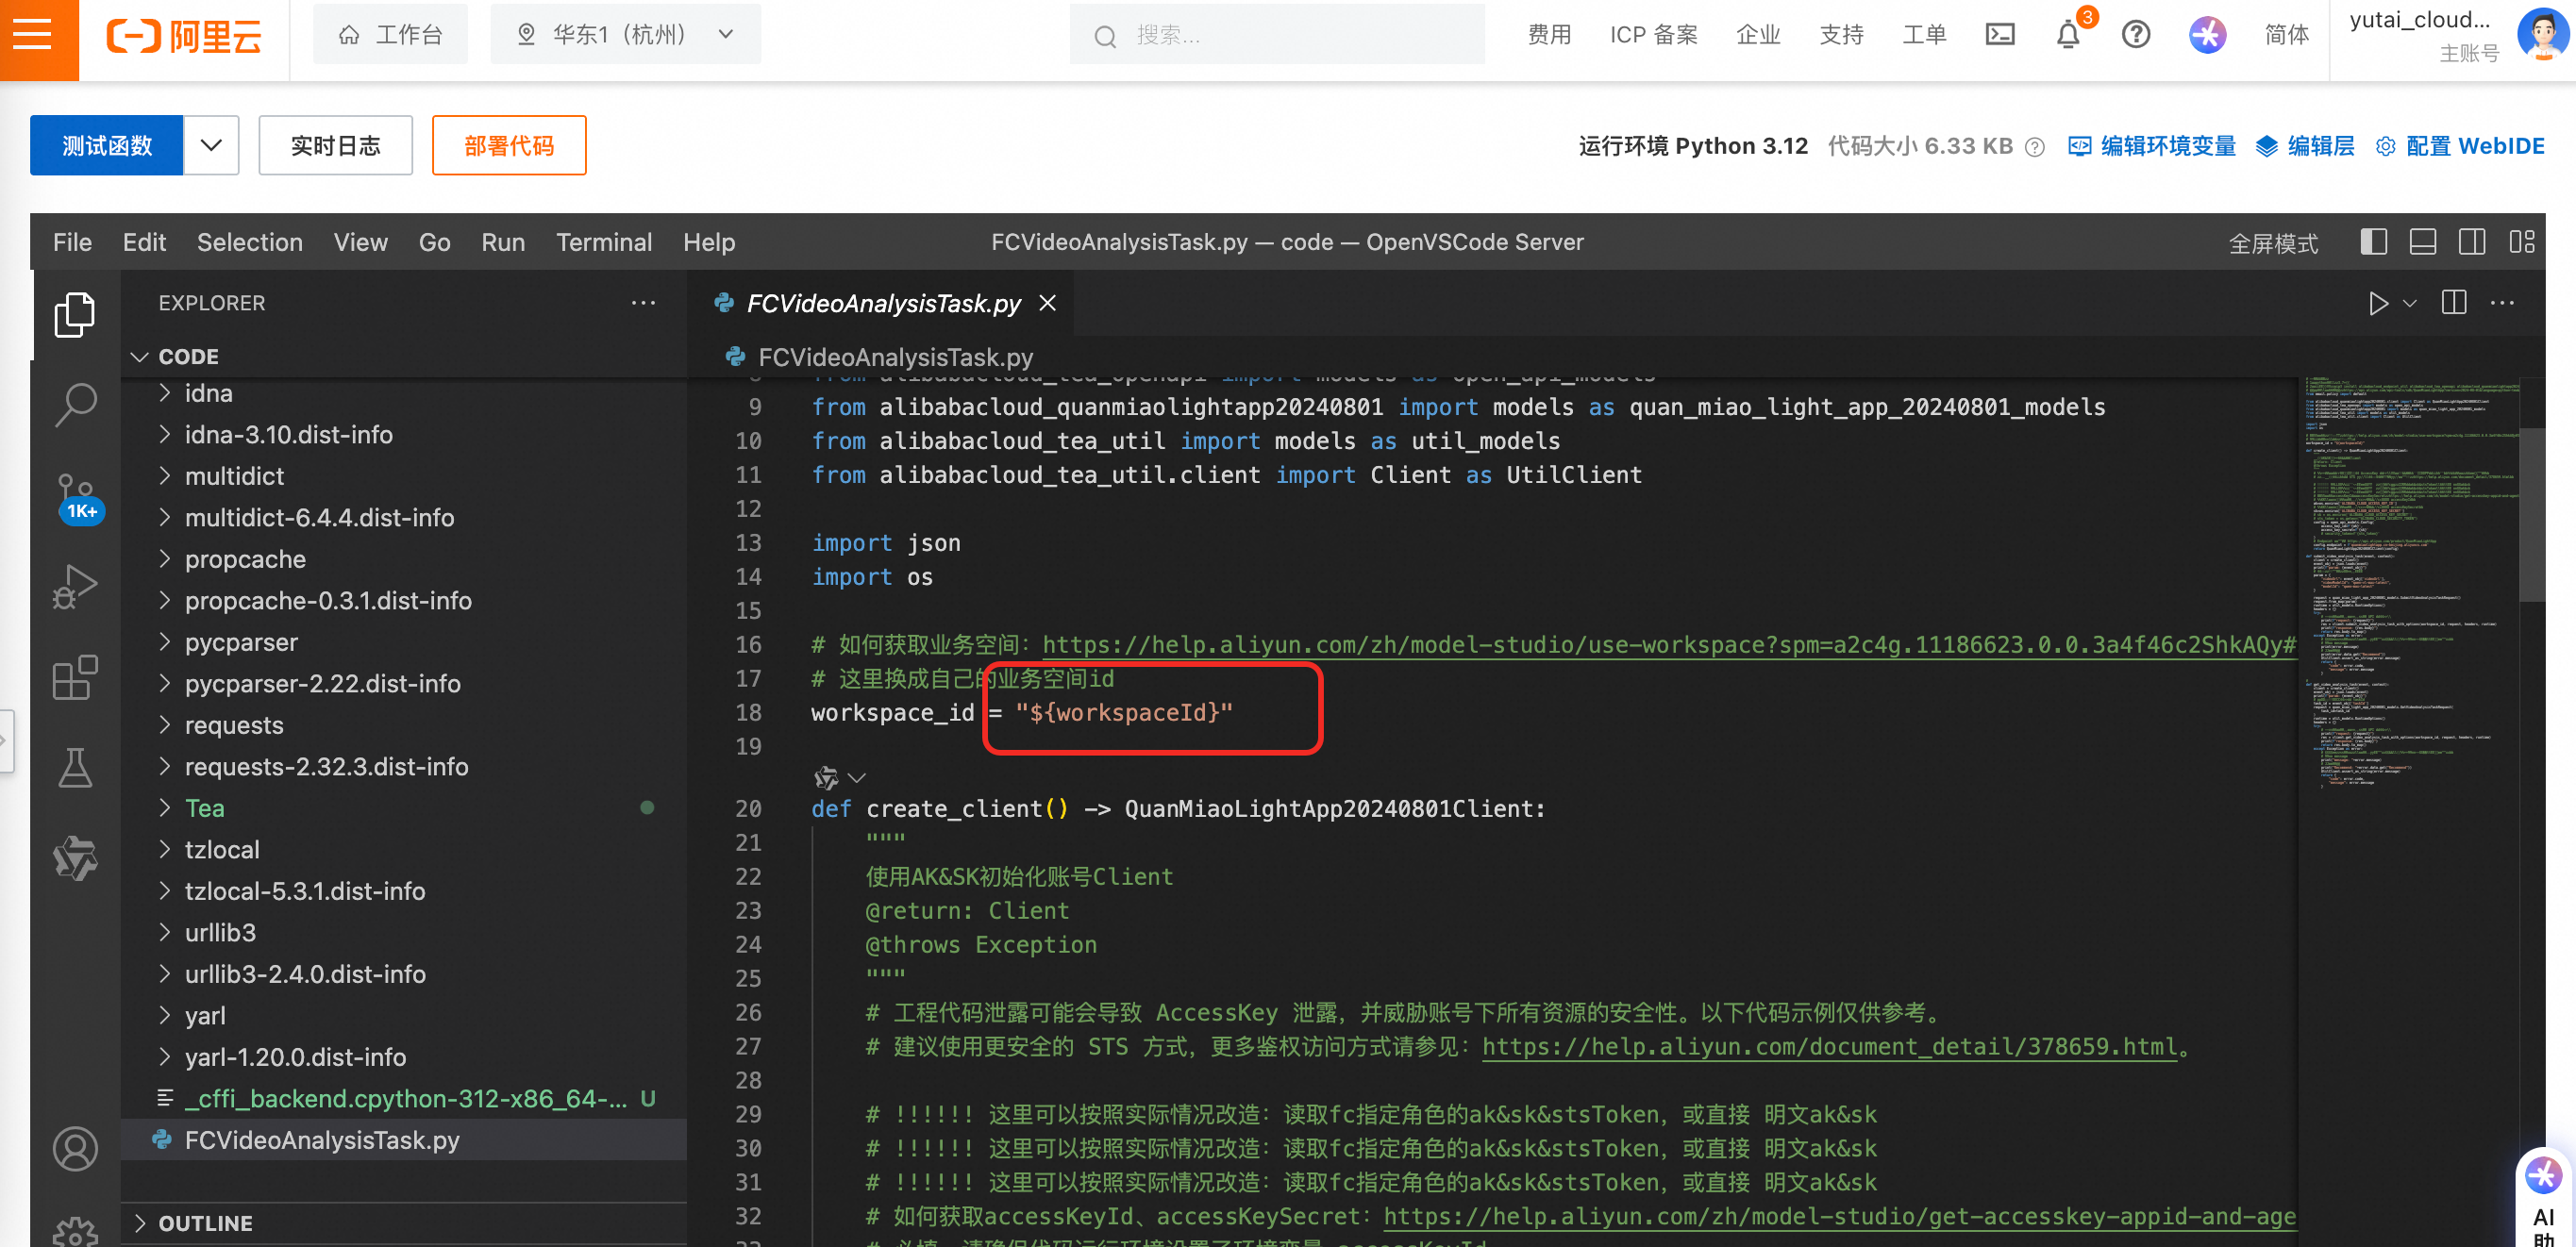Open the floating AI assistant button
2576x1247 pixels.
[2543, 1195]
